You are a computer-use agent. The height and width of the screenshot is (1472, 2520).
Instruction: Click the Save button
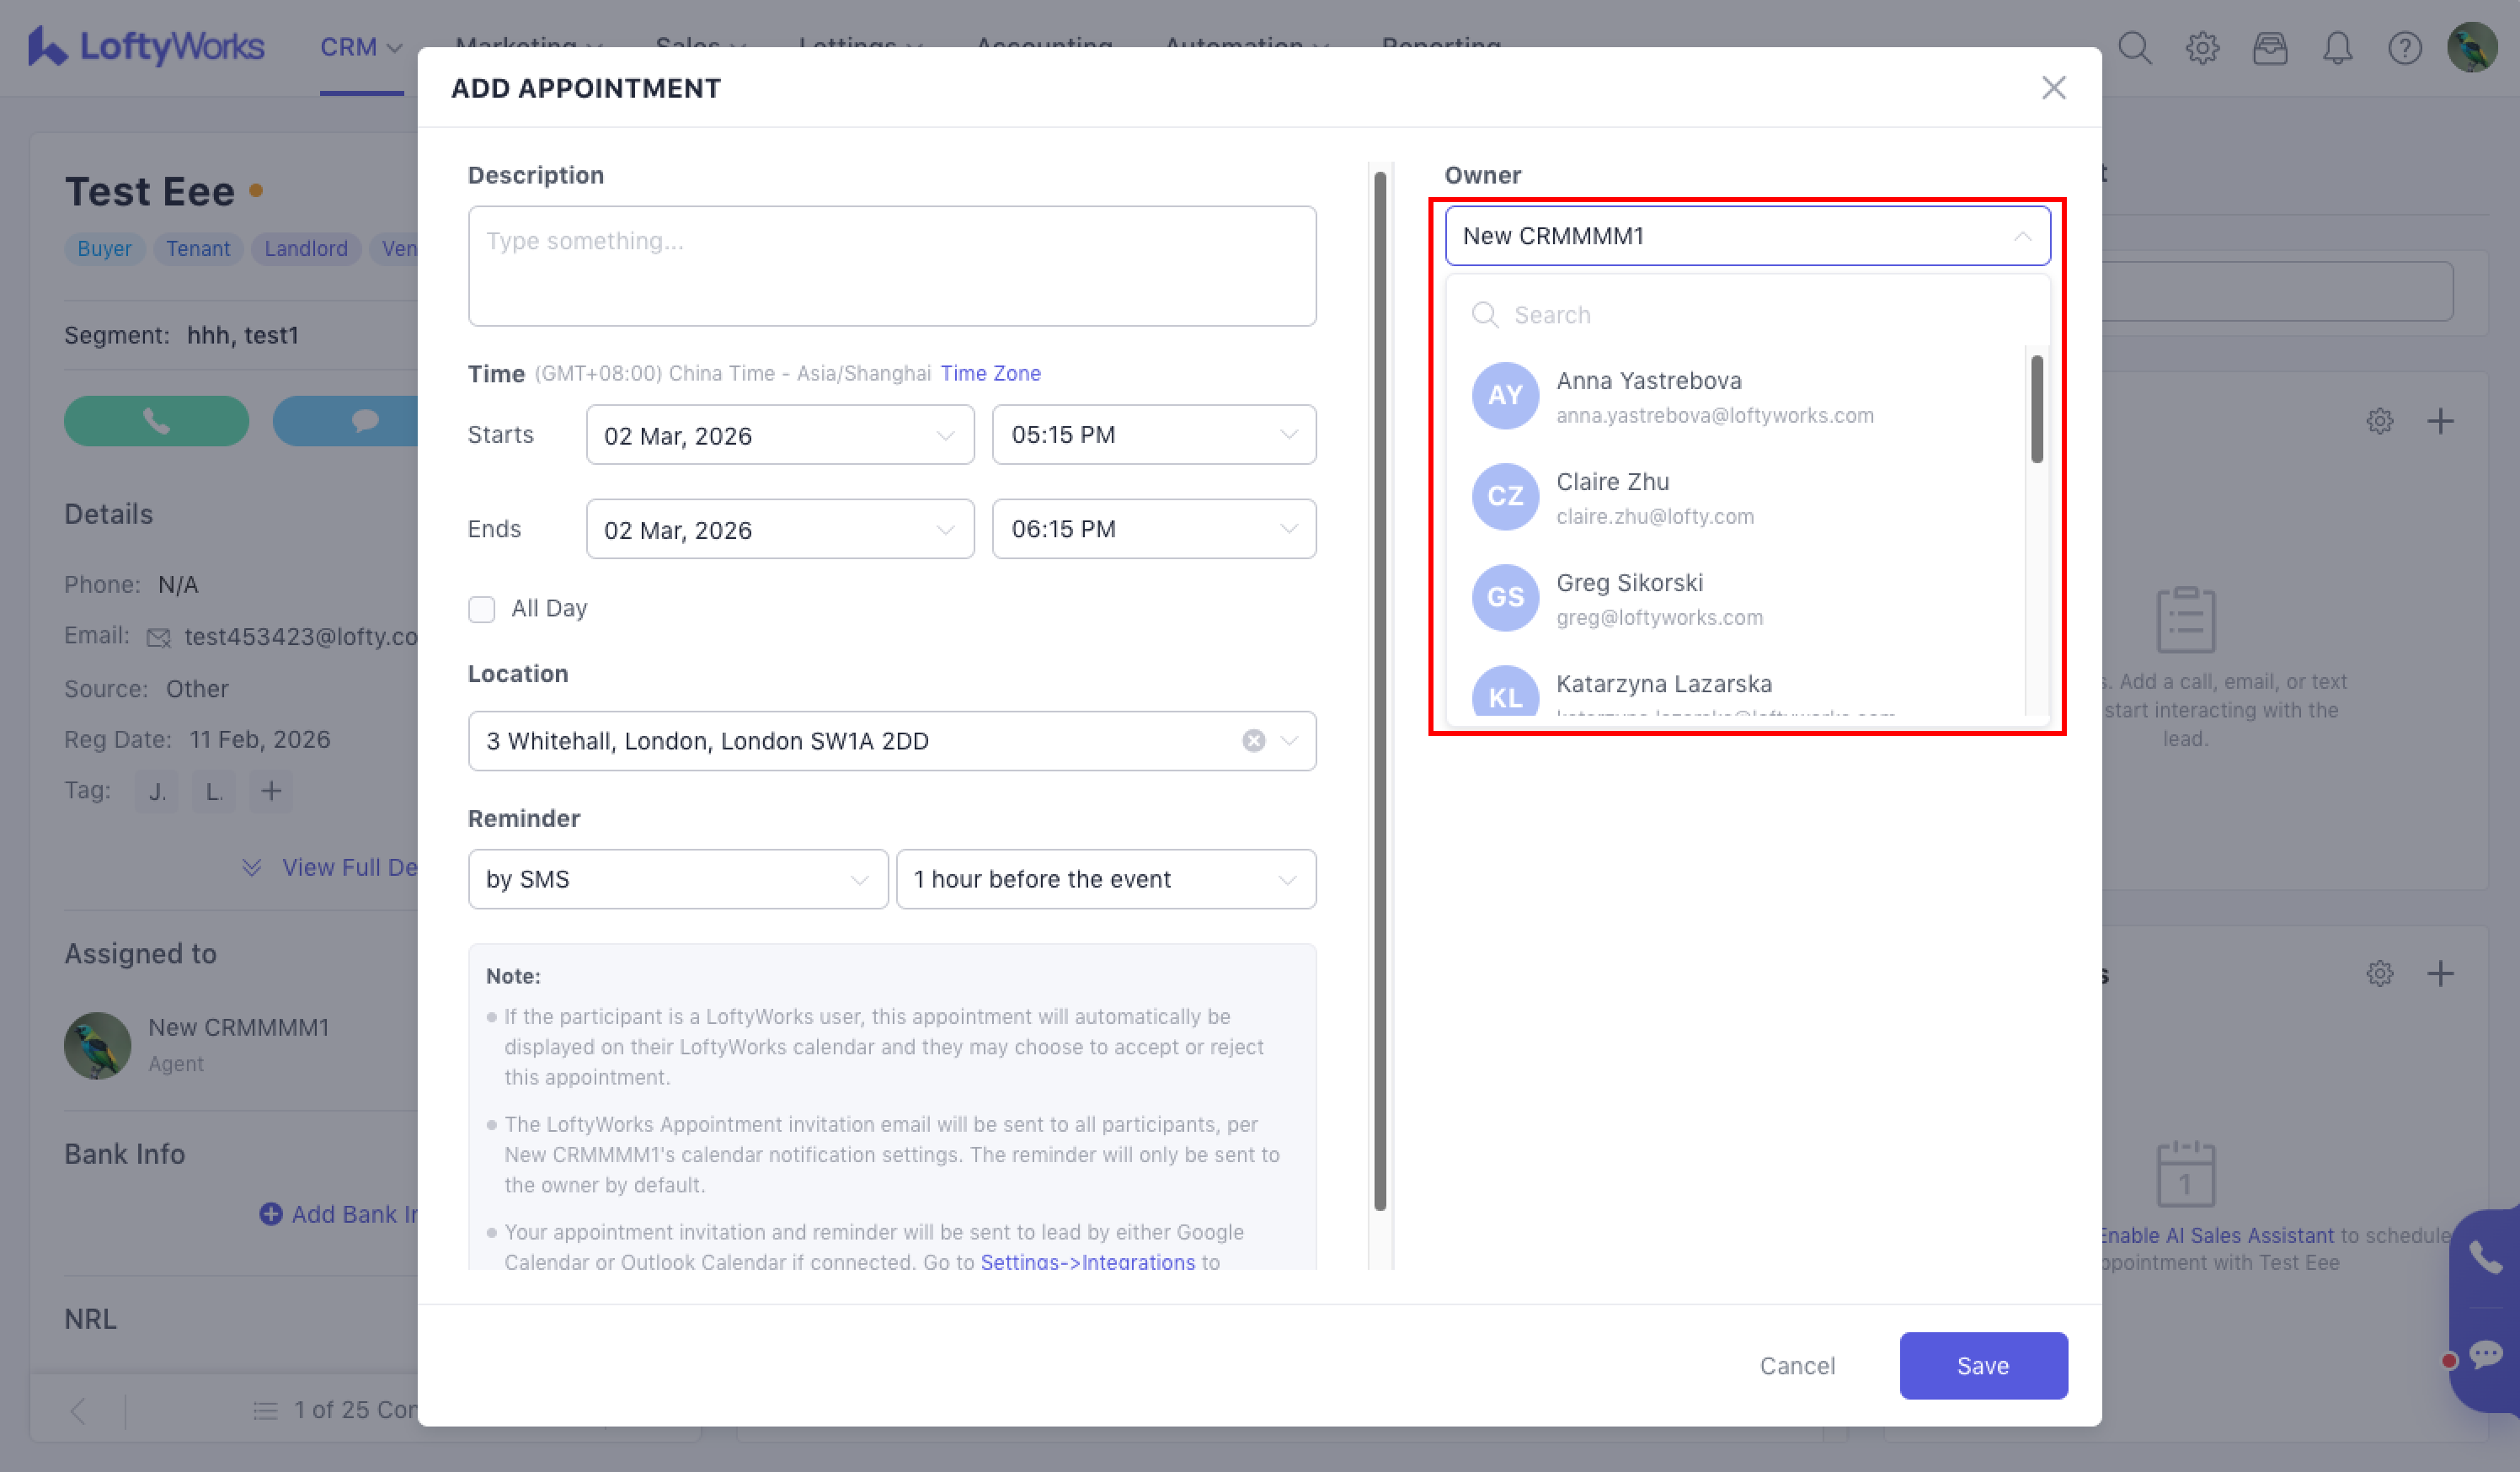(x=1982, y=1365)
